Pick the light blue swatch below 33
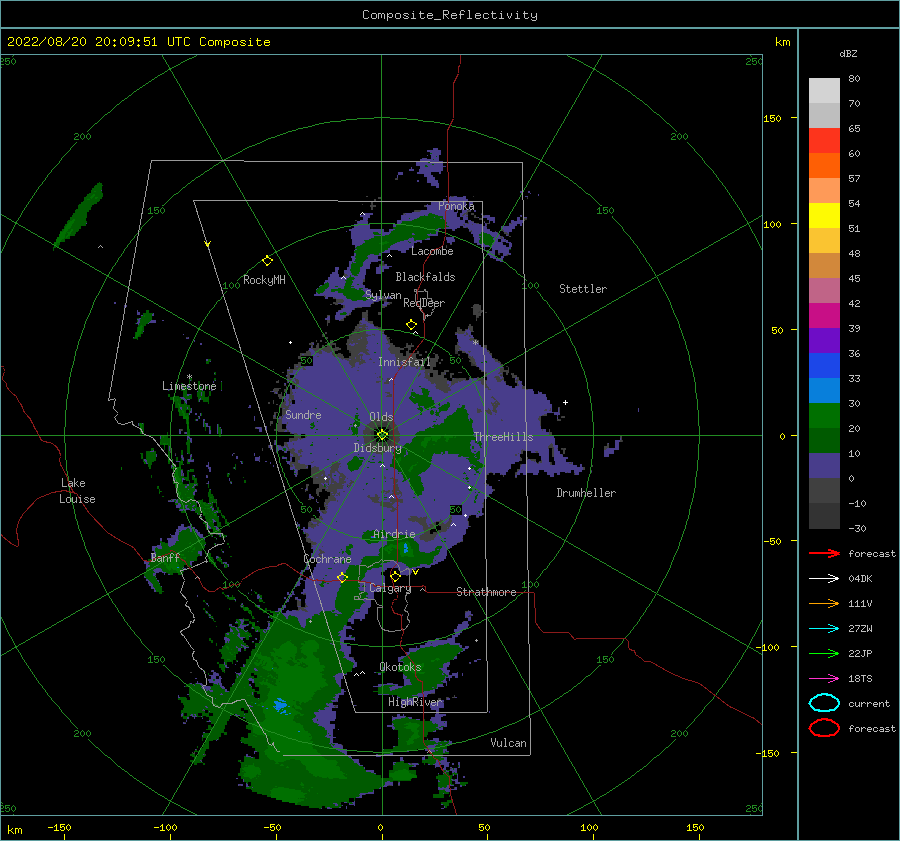 pyautogui.click(x=824, y=391)
